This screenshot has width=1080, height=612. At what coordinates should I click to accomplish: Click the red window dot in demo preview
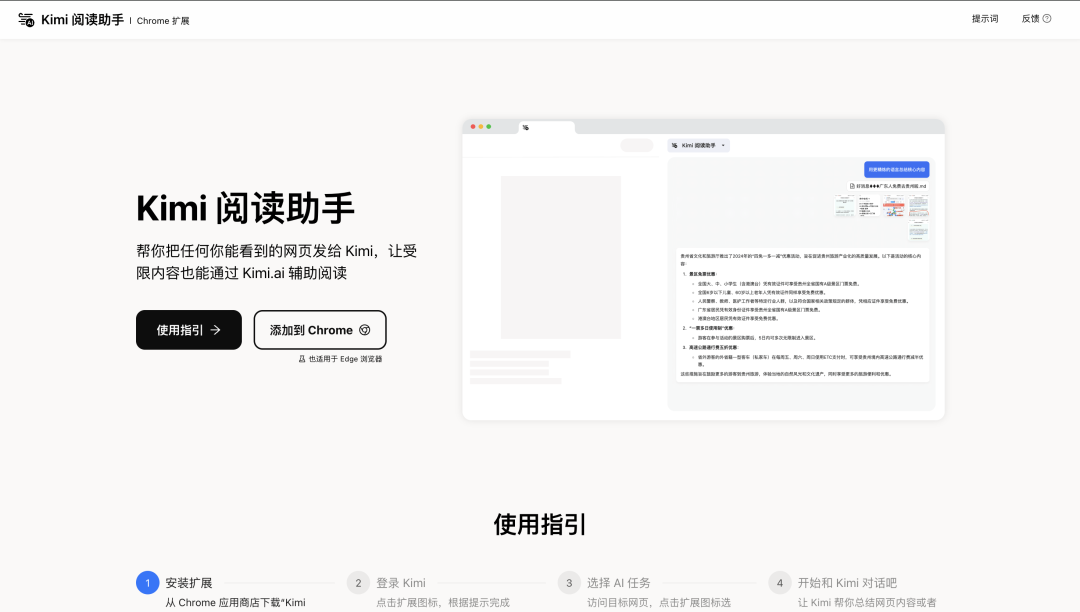pyautogui.click(x=473, y=127)
